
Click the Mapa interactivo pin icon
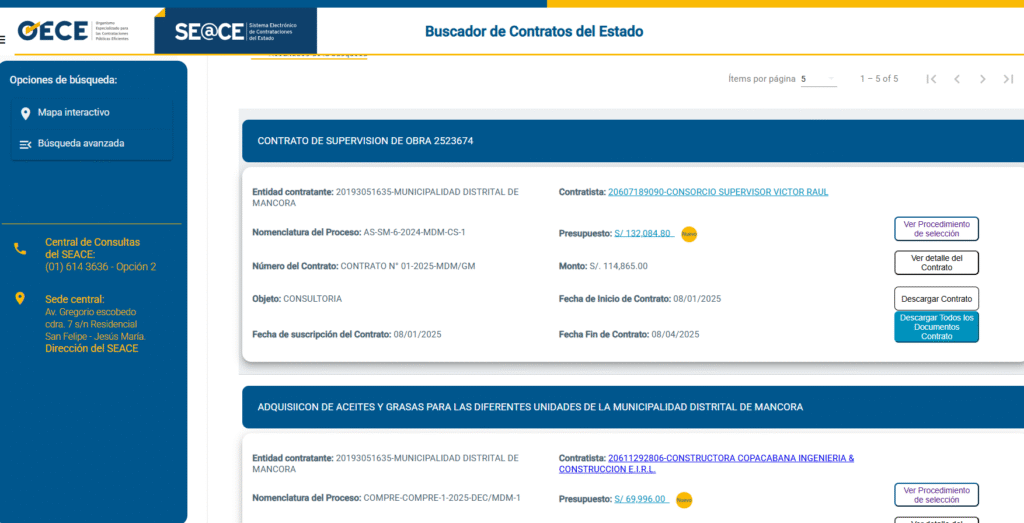(25, 113)
